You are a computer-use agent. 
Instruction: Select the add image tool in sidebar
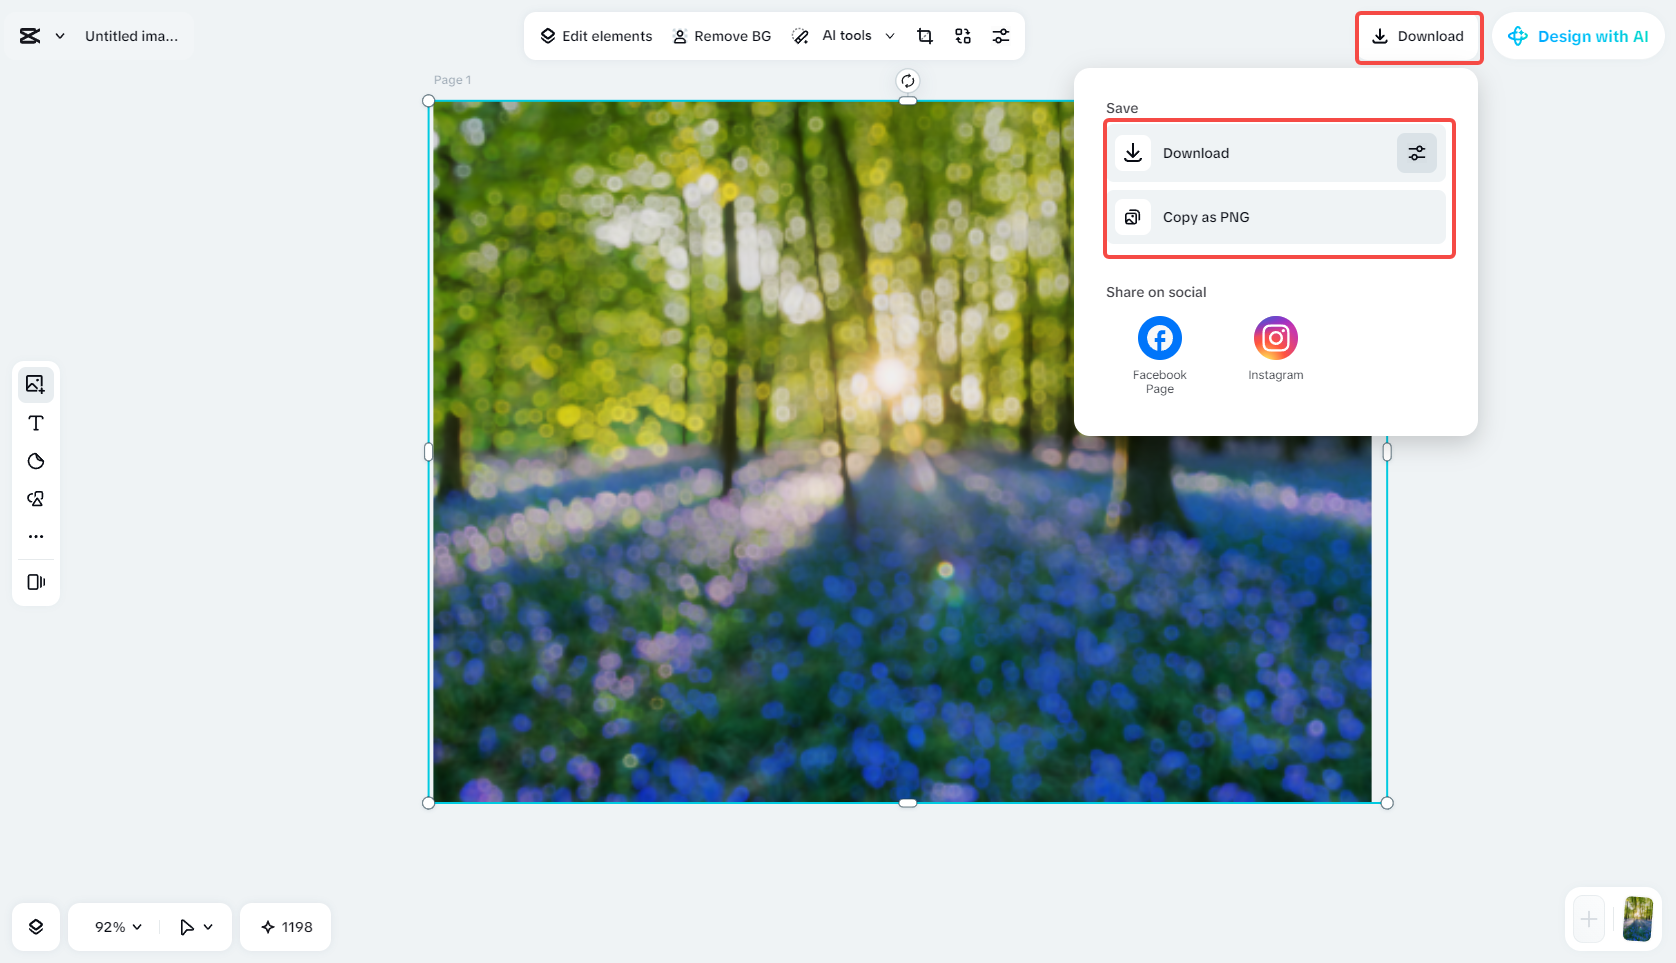click(x=36, y=384)
